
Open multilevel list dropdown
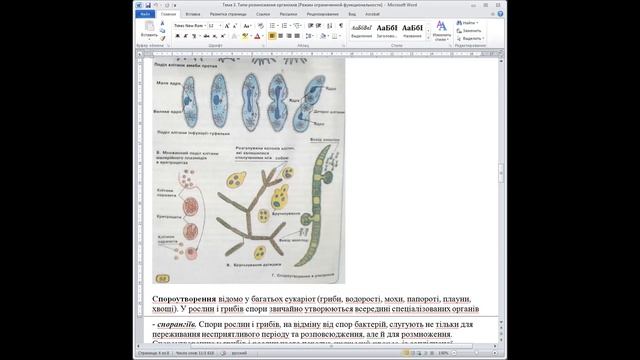tap(298, 26)
